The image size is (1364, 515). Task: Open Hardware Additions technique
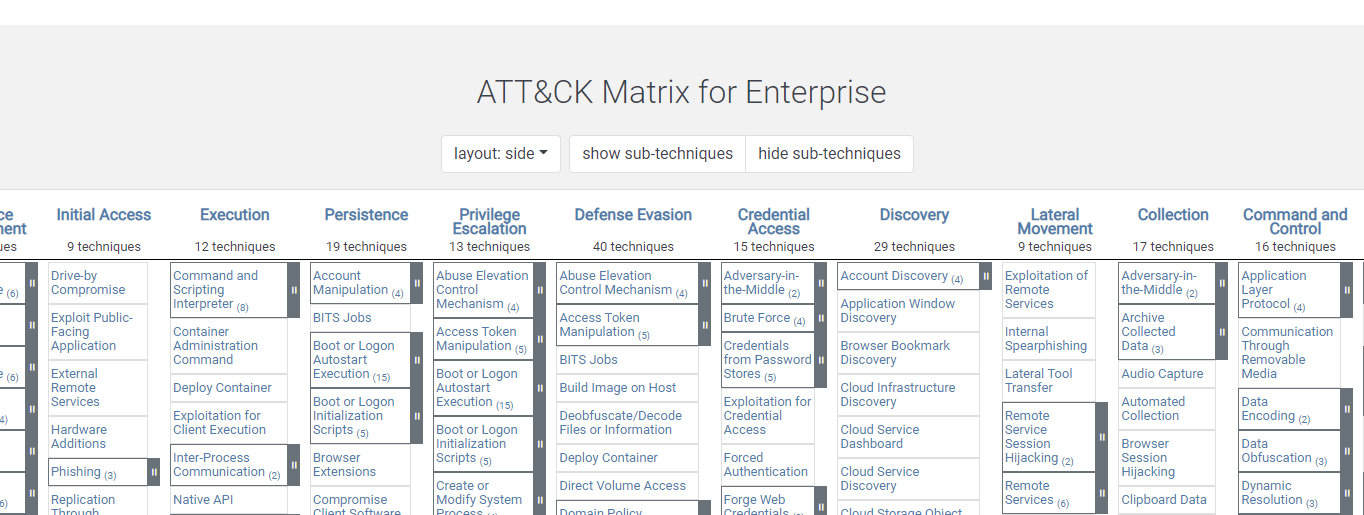pos(78,437)
